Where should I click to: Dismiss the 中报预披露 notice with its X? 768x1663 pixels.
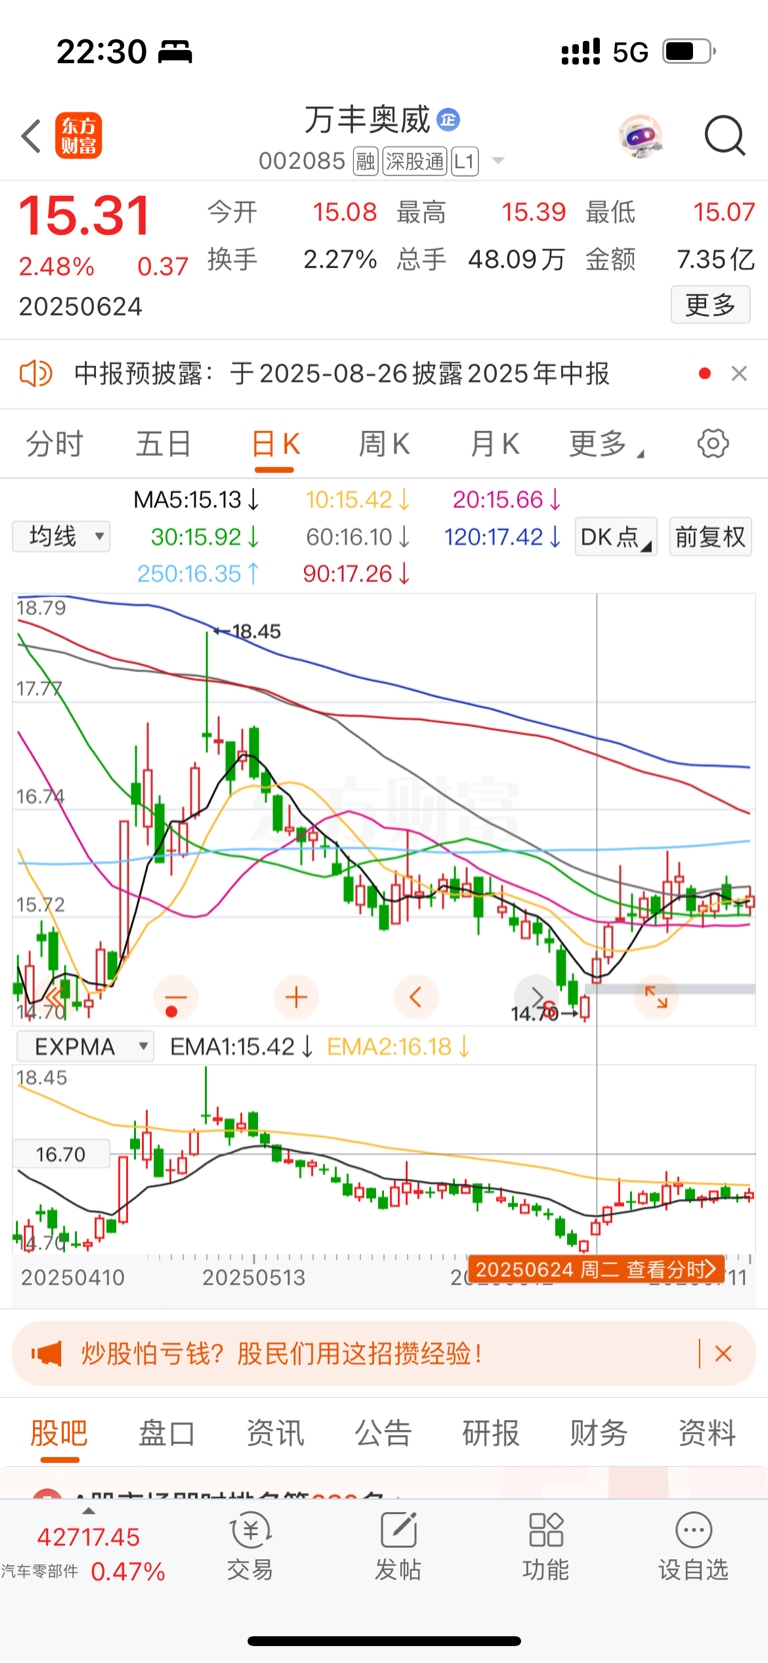pos(739,373)
